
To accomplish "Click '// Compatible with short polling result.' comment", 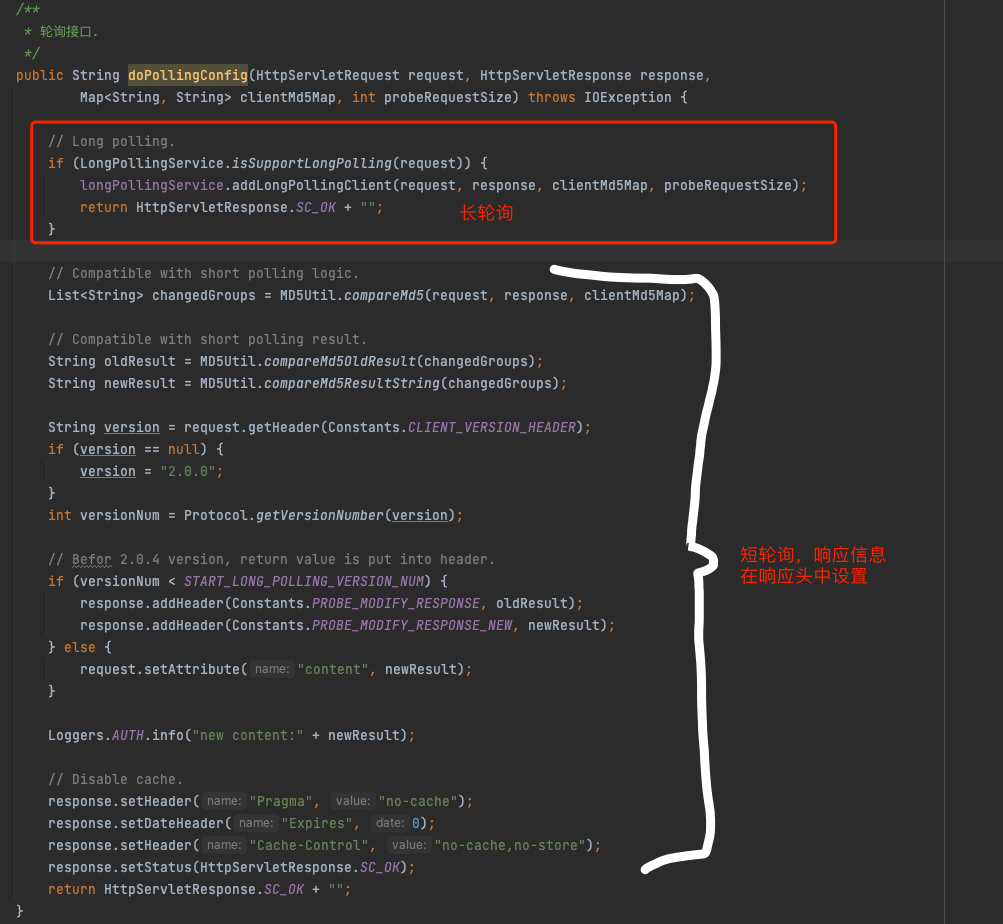I will [207, 339].
